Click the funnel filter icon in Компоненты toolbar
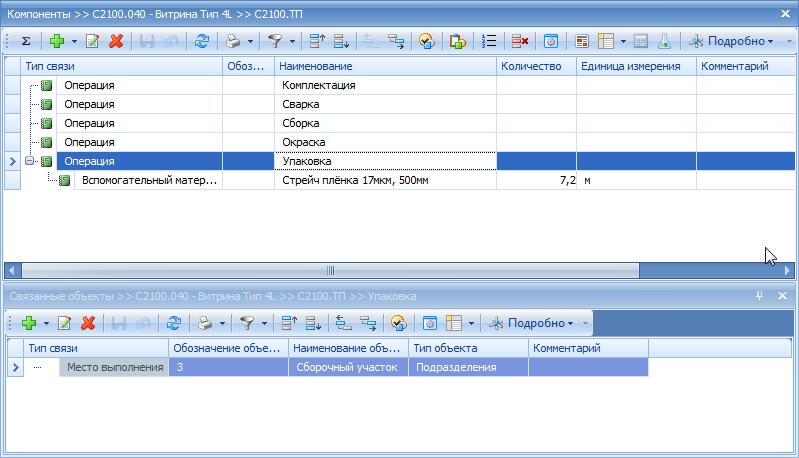799x458 pixels. [x=275, y=41]
